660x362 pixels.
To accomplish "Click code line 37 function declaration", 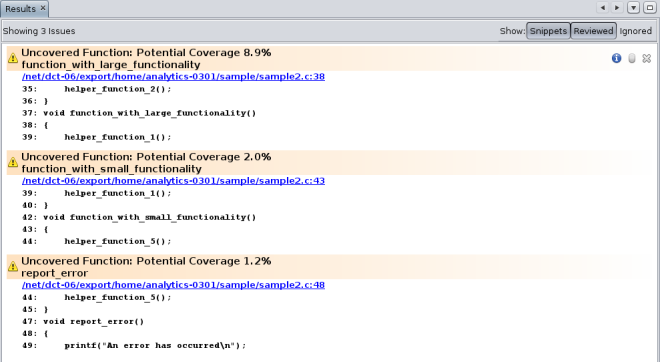I will 139,113.
